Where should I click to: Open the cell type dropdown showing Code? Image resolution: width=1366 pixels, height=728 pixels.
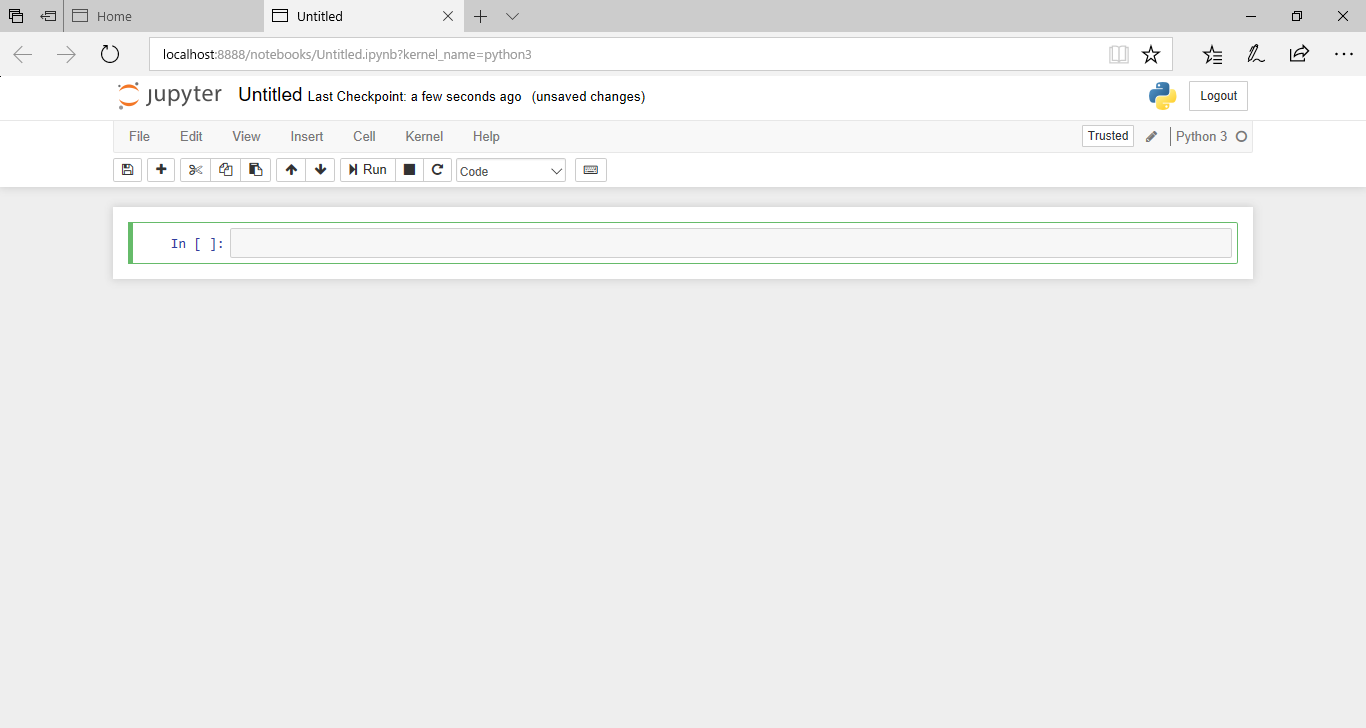pos(510,169)
